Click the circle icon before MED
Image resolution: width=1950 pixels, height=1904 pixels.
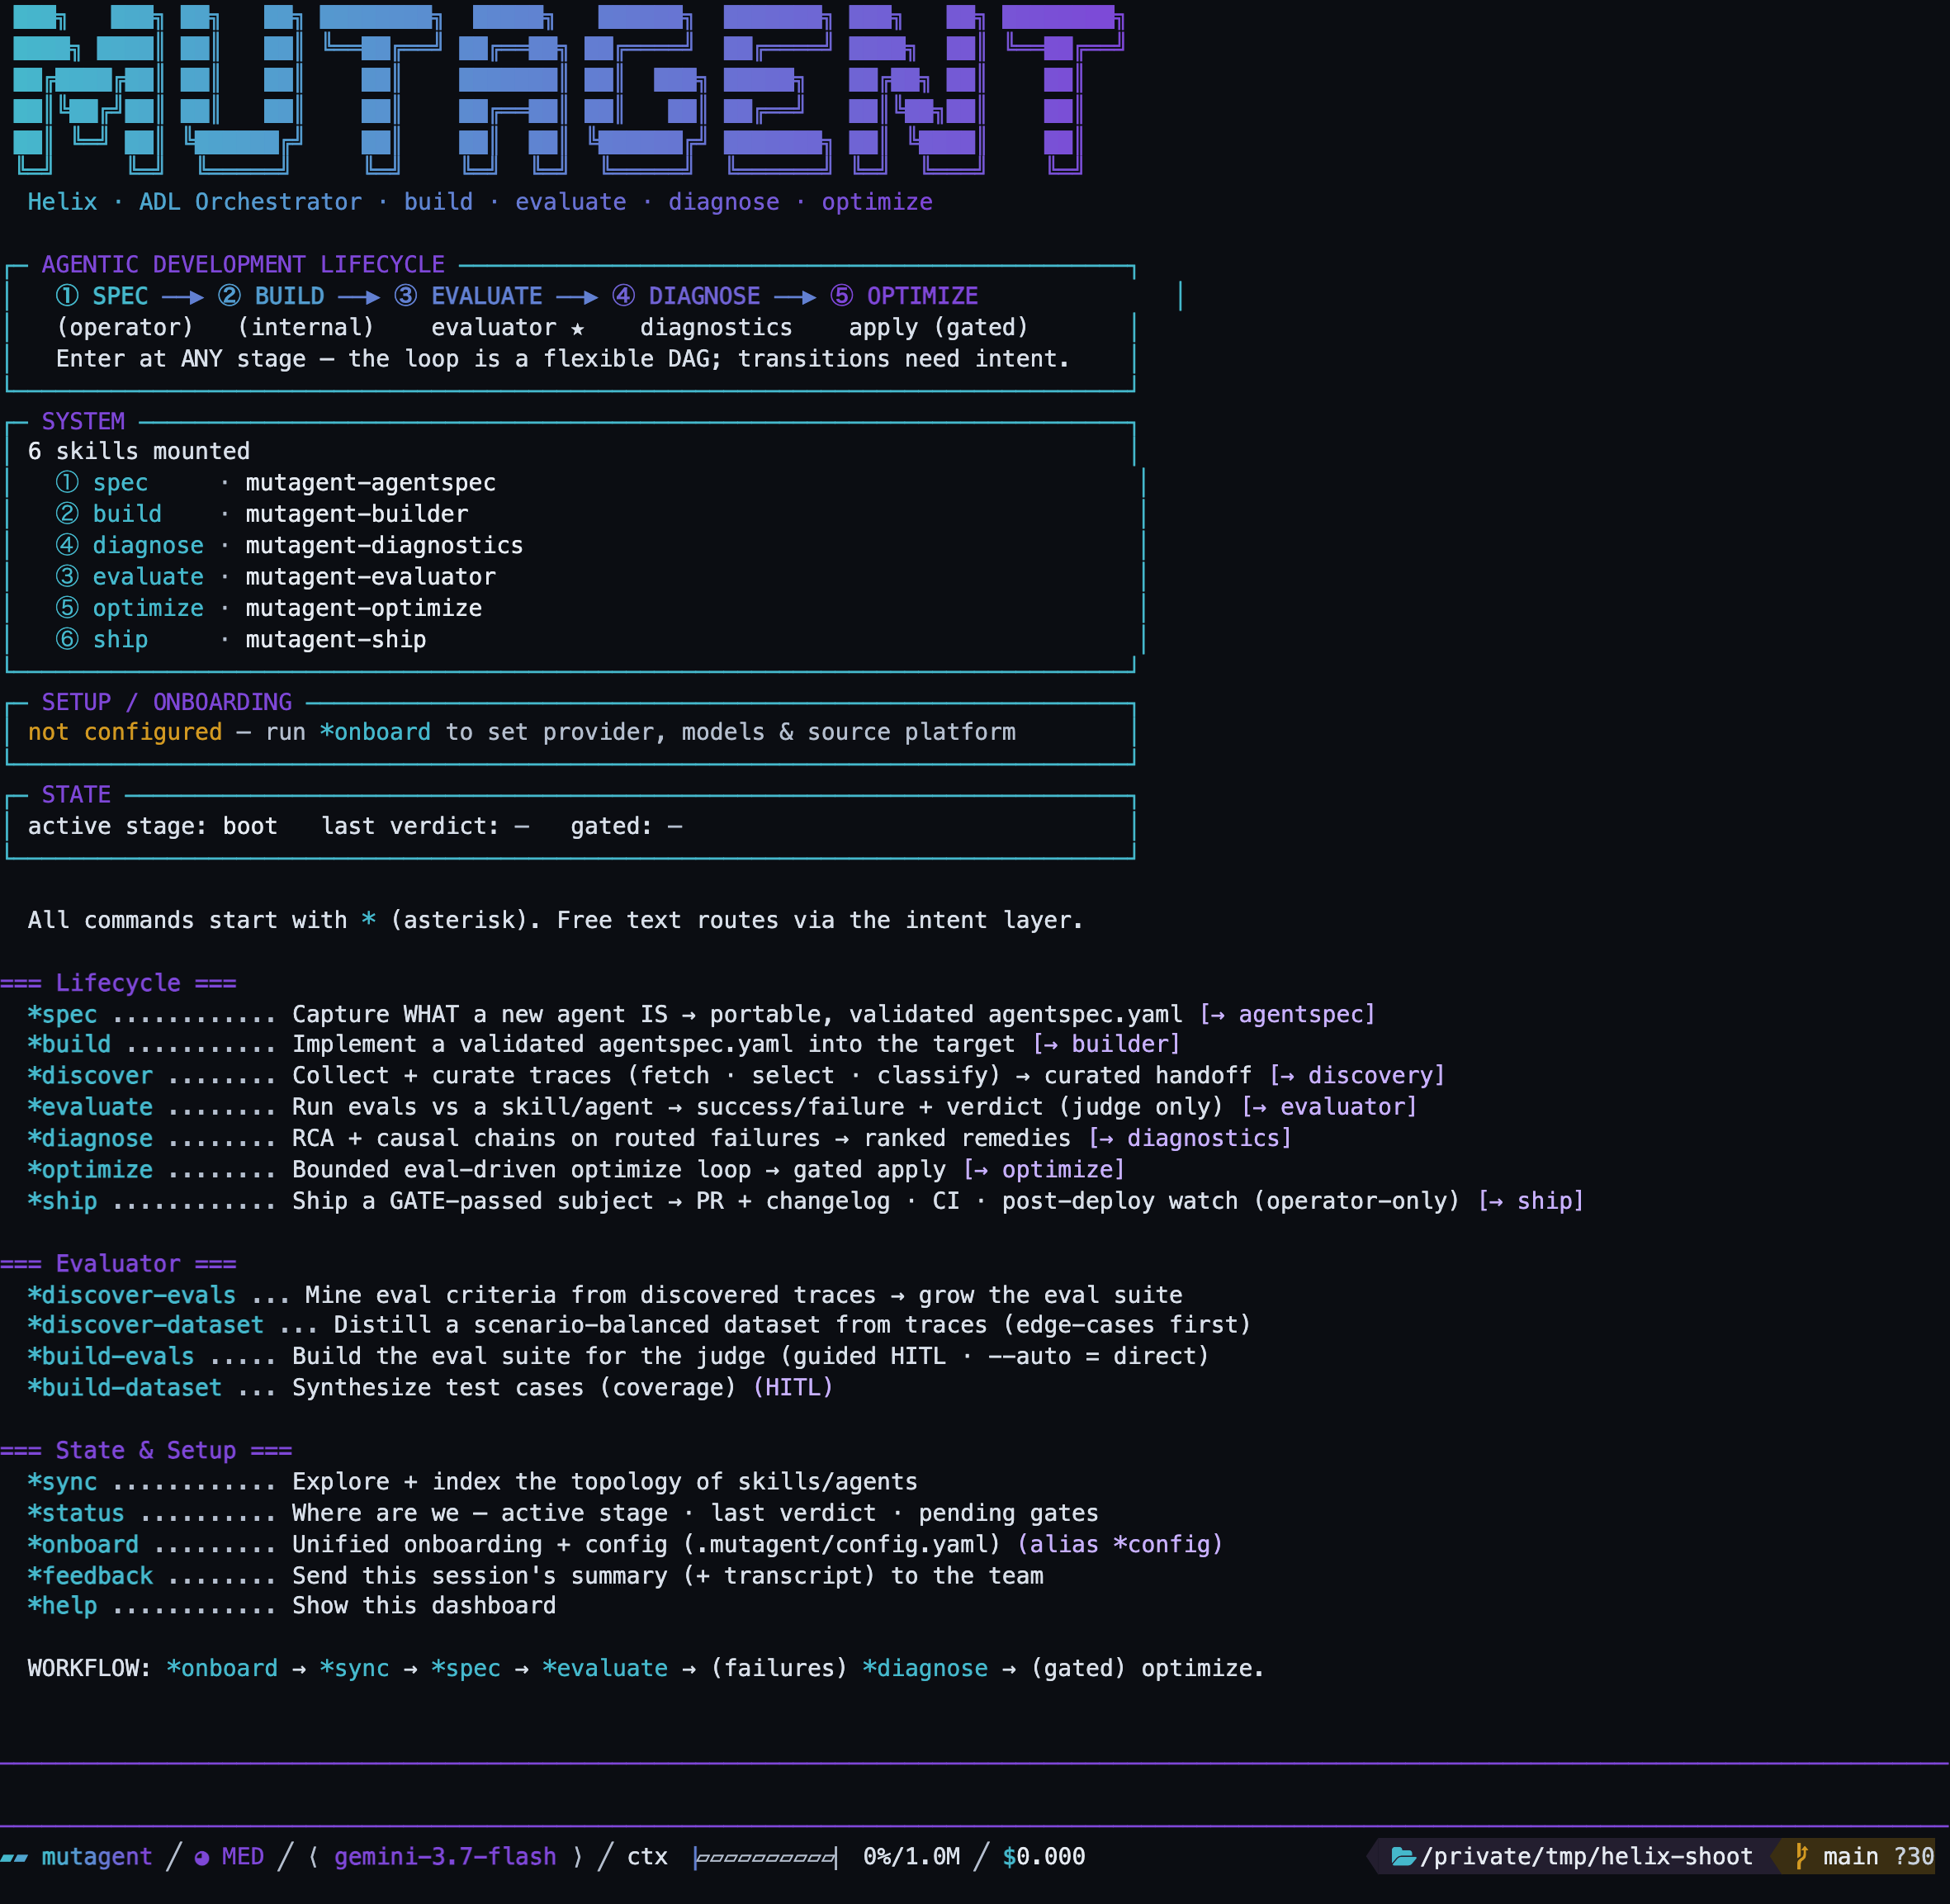(202, 1858)
